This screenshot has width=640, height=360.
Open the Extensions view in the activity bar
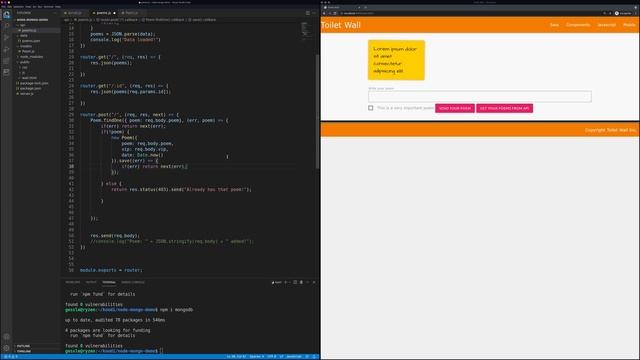7,61
